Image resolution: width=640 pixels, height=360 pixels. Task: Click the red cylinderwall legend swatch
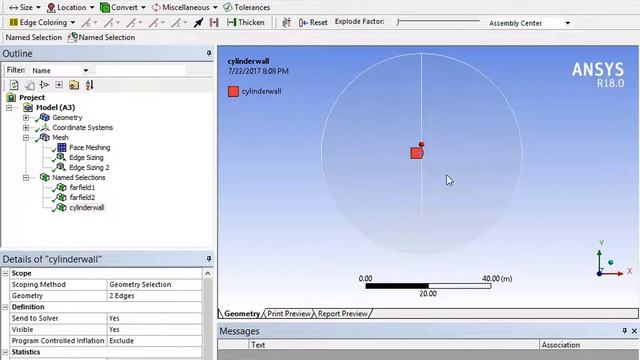click(x=233, y=91)
